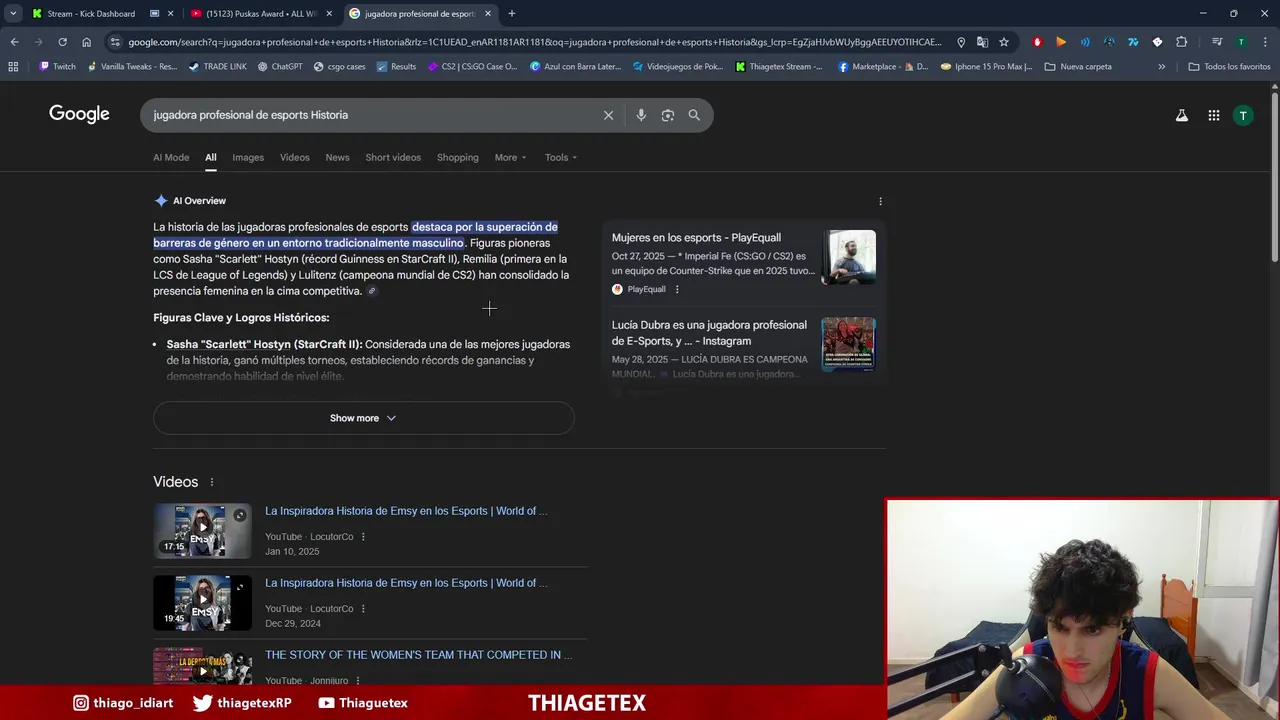Expand the Tools dropdown
Image resolution: width=1280 pixels, height=720 pixels.
pyautogui.click(x=561, y=157)
